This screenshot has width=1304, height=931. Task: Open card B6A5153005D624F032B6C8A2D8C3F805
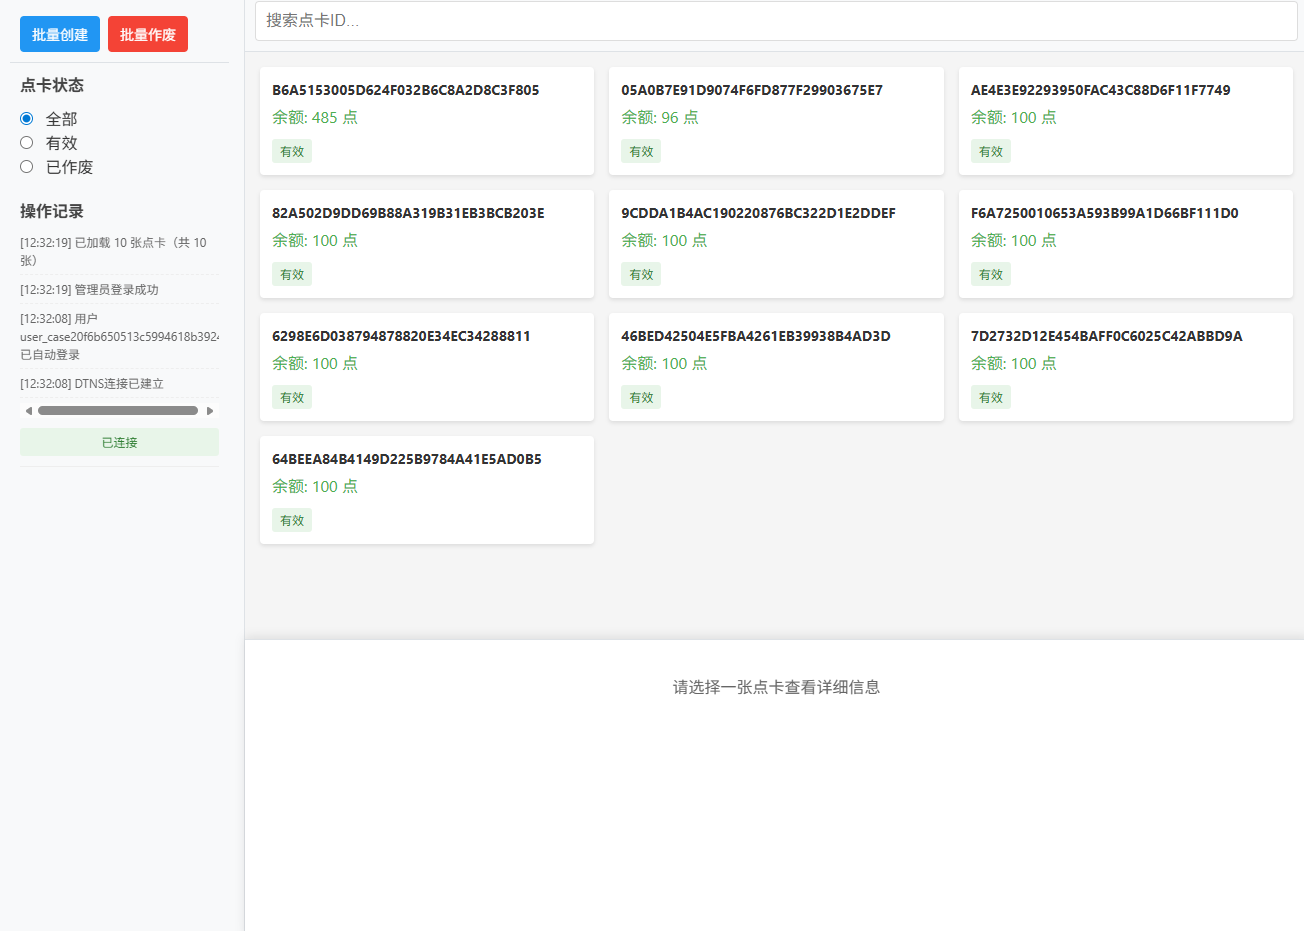[x=427, y=120]
